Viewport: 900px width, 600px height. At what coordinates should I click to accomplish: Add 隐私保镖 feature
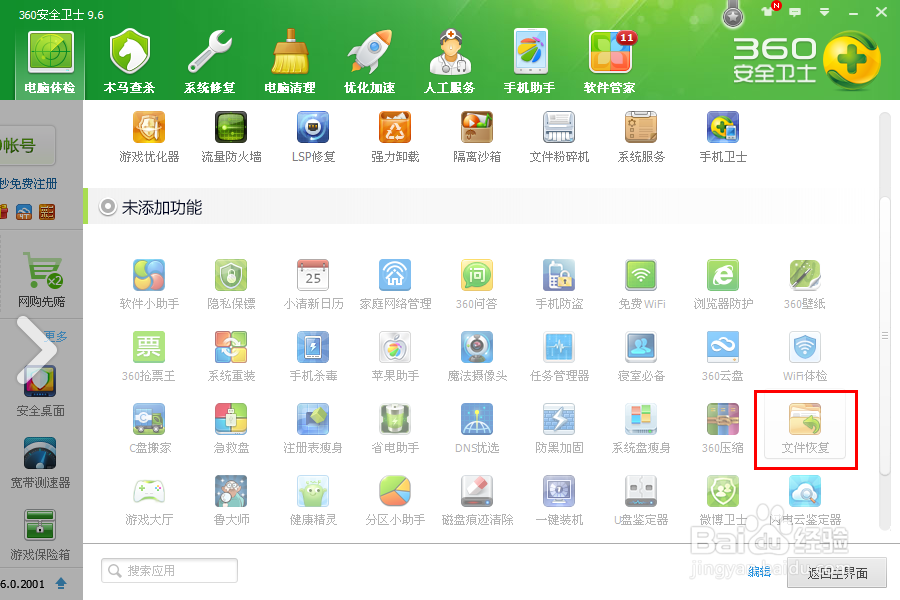point(231,284)
